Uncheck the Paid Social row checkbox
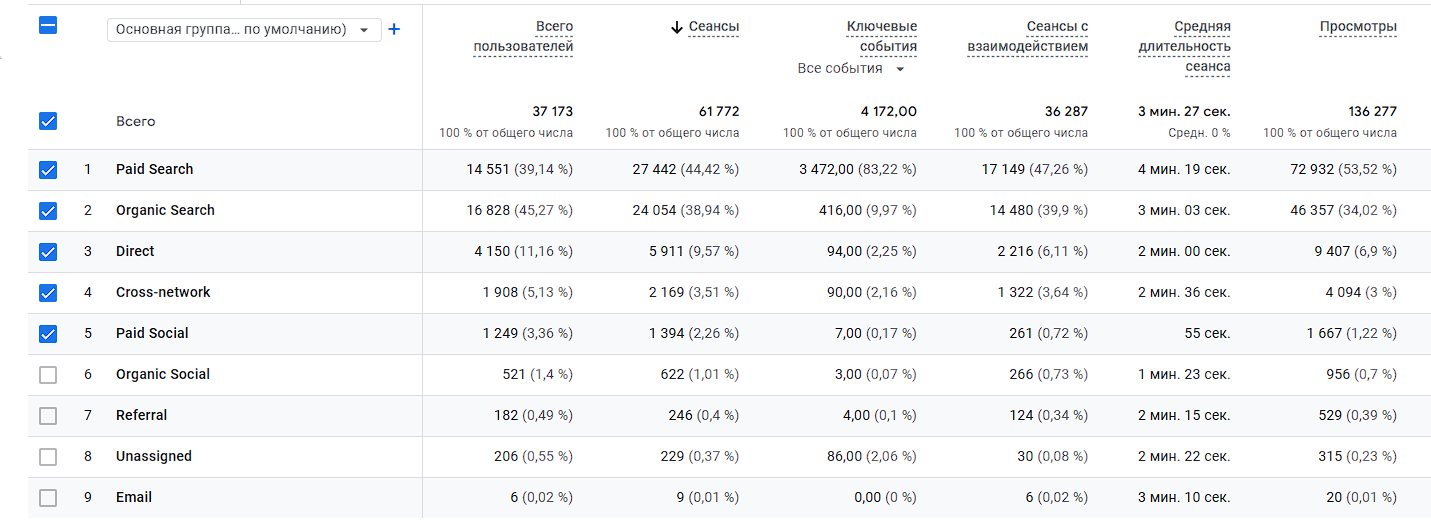Viewport: 1431px width, 524px height. click(x=48, y=334)
